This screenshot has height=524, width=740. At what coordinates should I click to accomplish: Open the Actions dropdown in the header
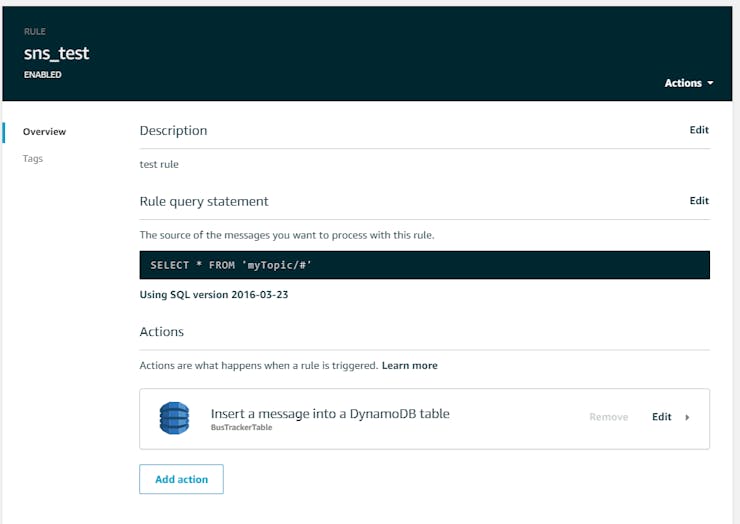(689, 83)
